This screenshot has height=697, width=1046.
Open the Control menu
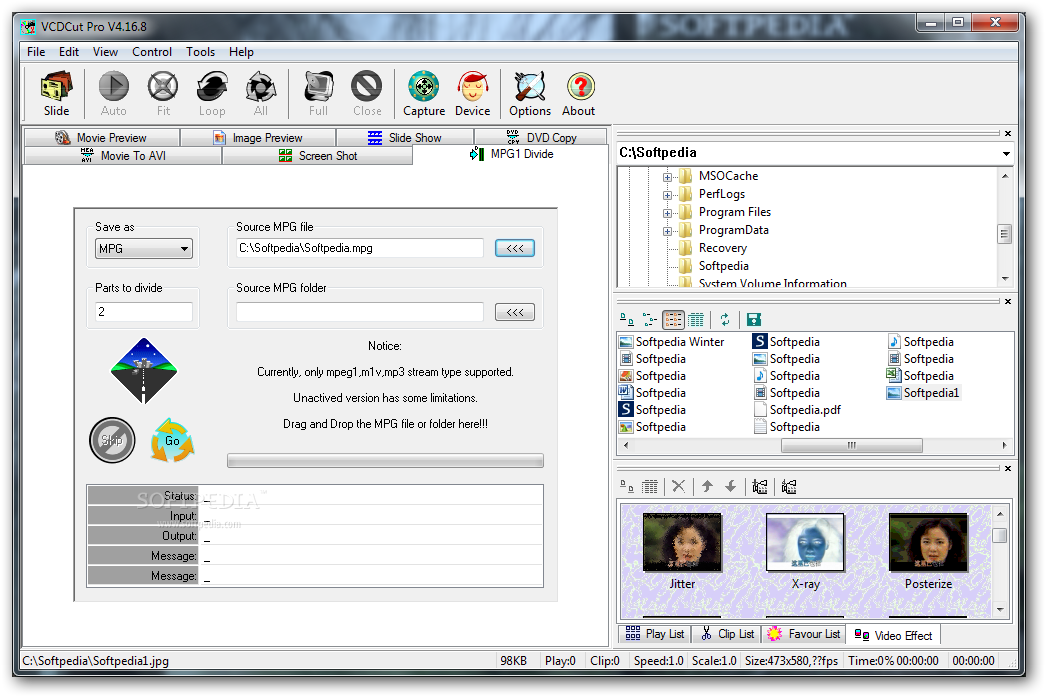tap(151, 52)
